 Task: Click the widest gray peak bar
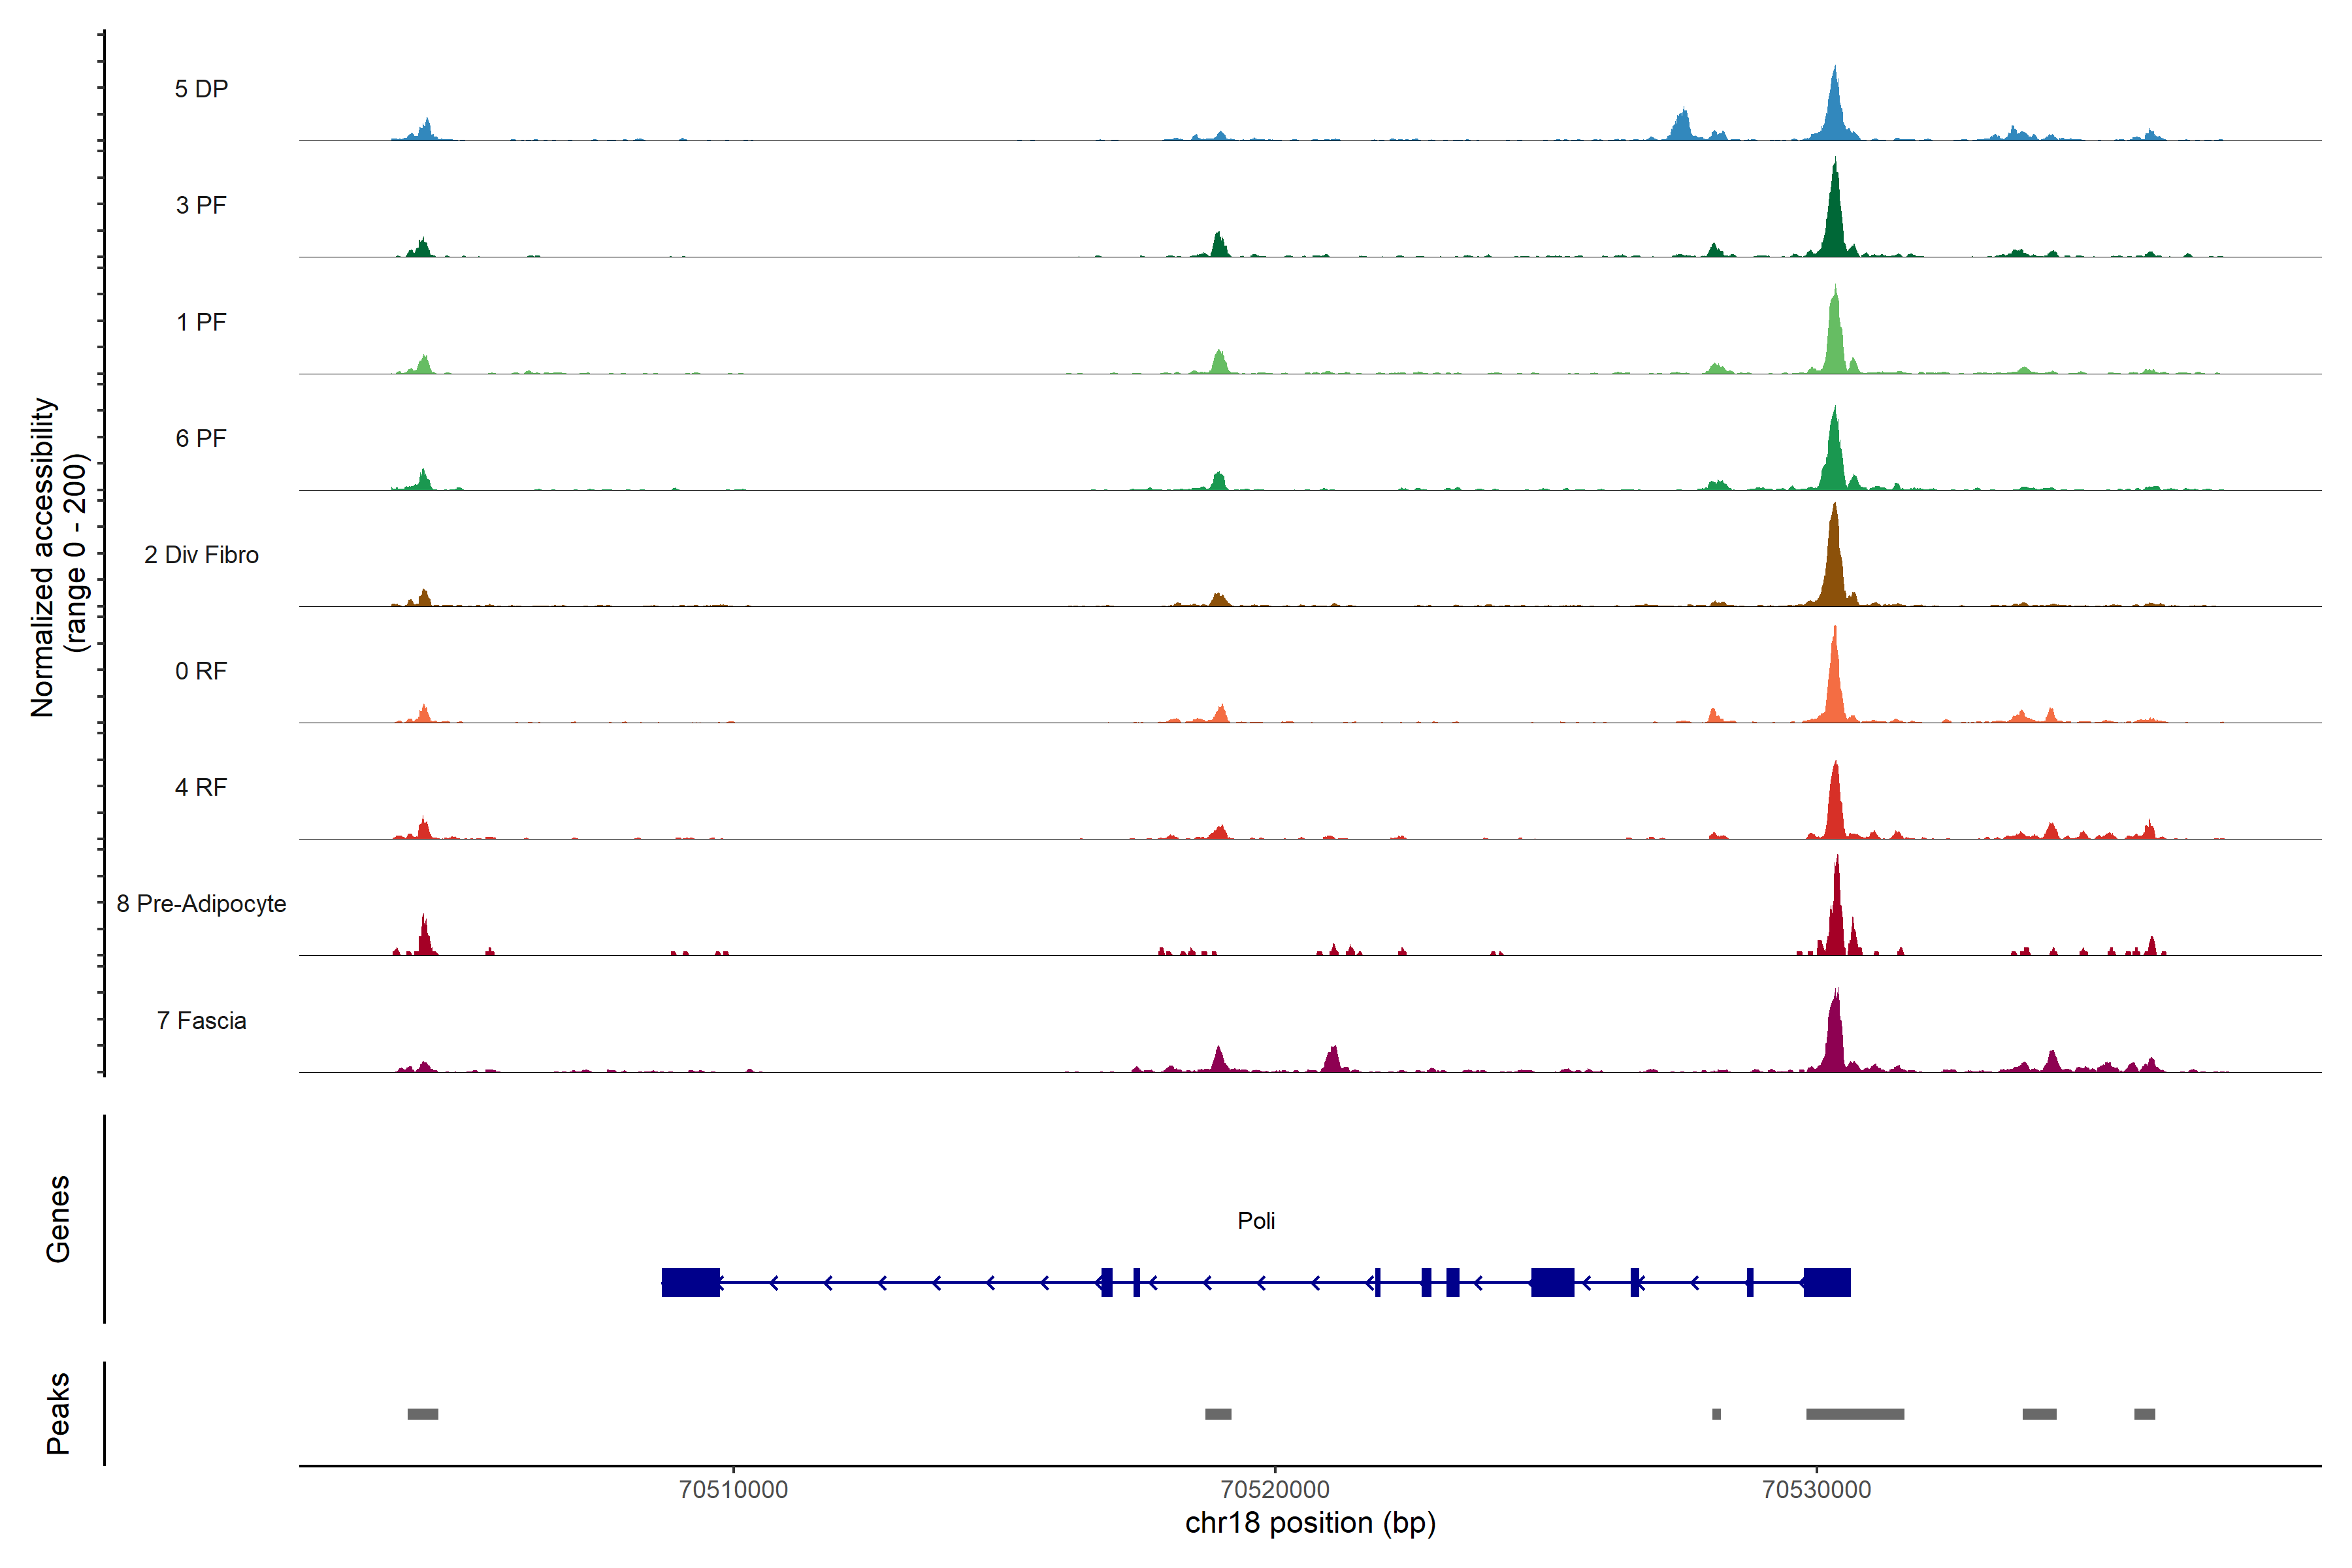(1855, 1414)
